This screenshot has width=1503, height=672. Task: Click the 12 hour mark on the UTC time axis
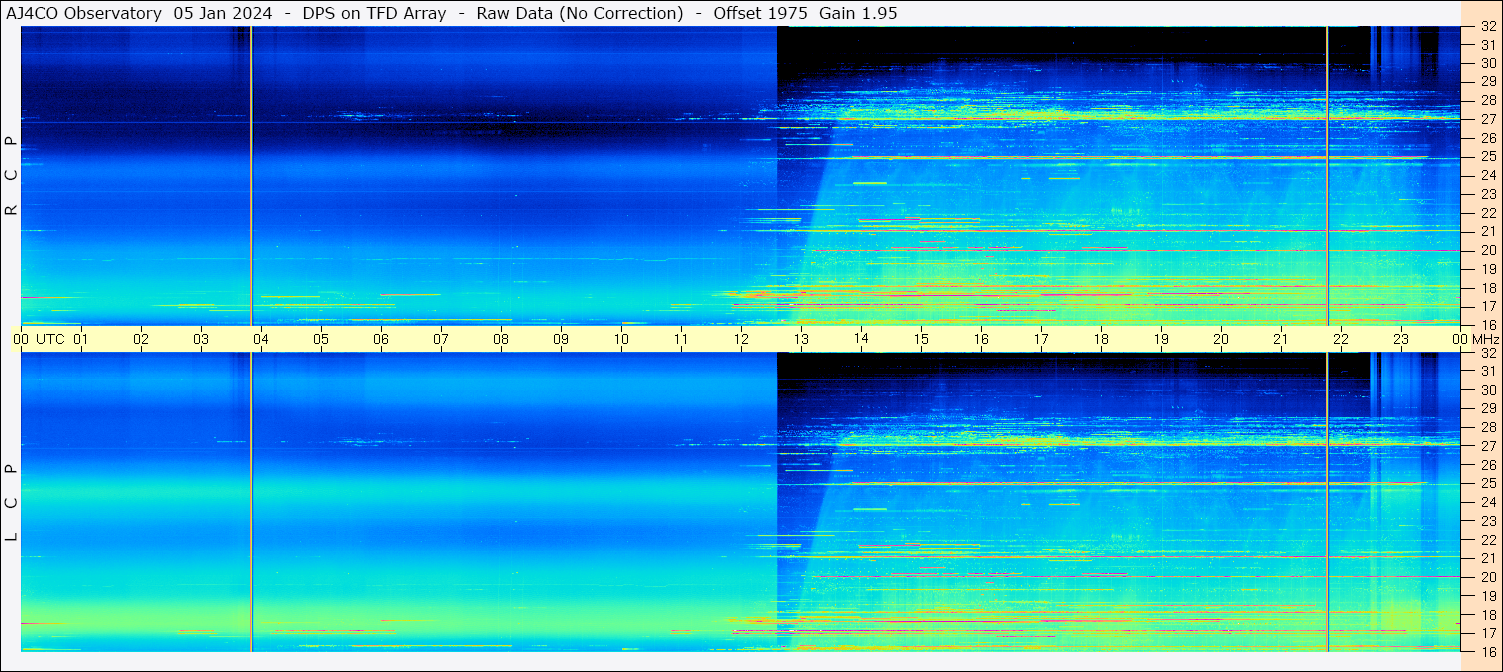click(741, 339)
